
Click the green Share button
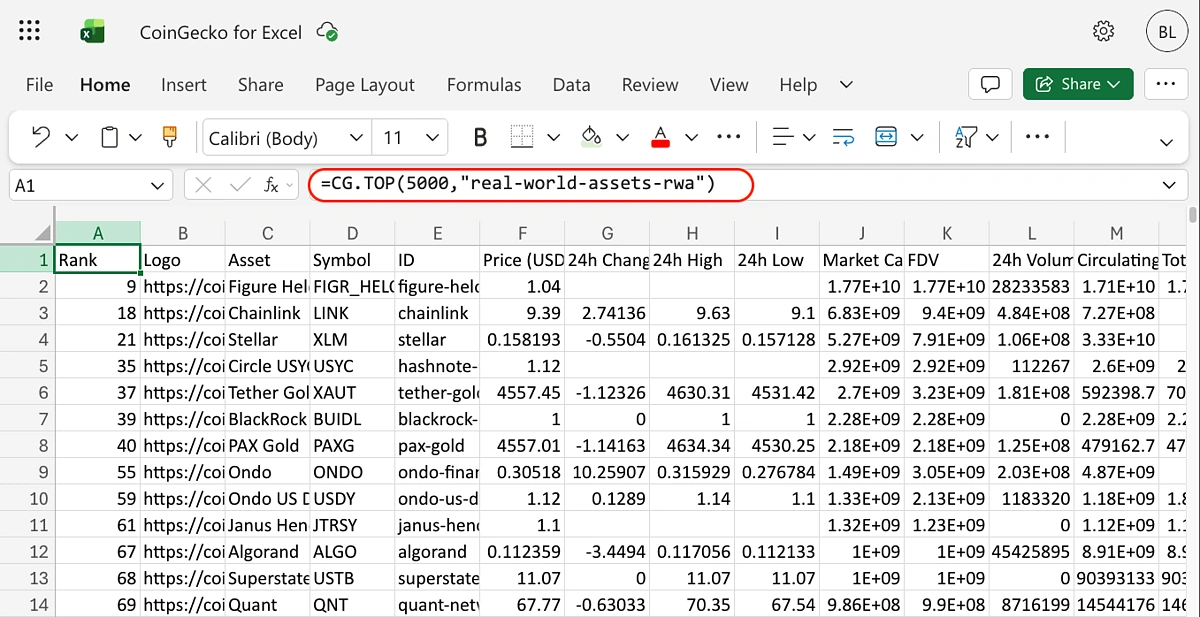1078,84
